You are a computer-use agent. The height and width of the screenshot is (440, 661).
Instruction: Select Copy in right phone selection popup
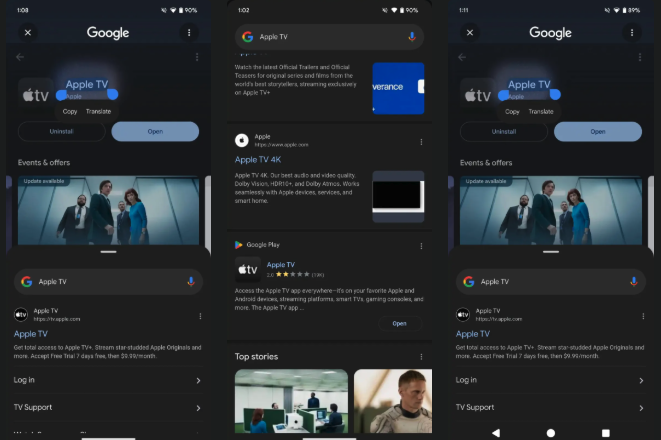click(512, 112)
